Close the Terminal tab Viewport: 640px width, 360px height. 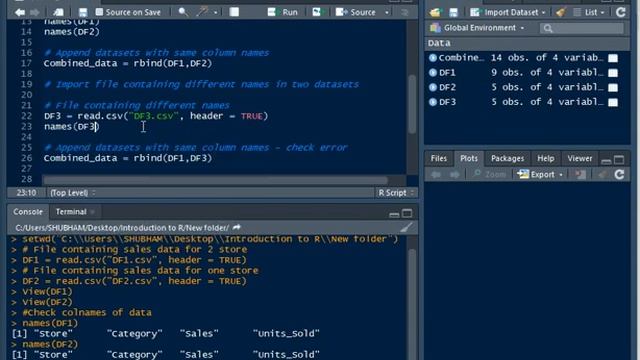coord(93,212)
